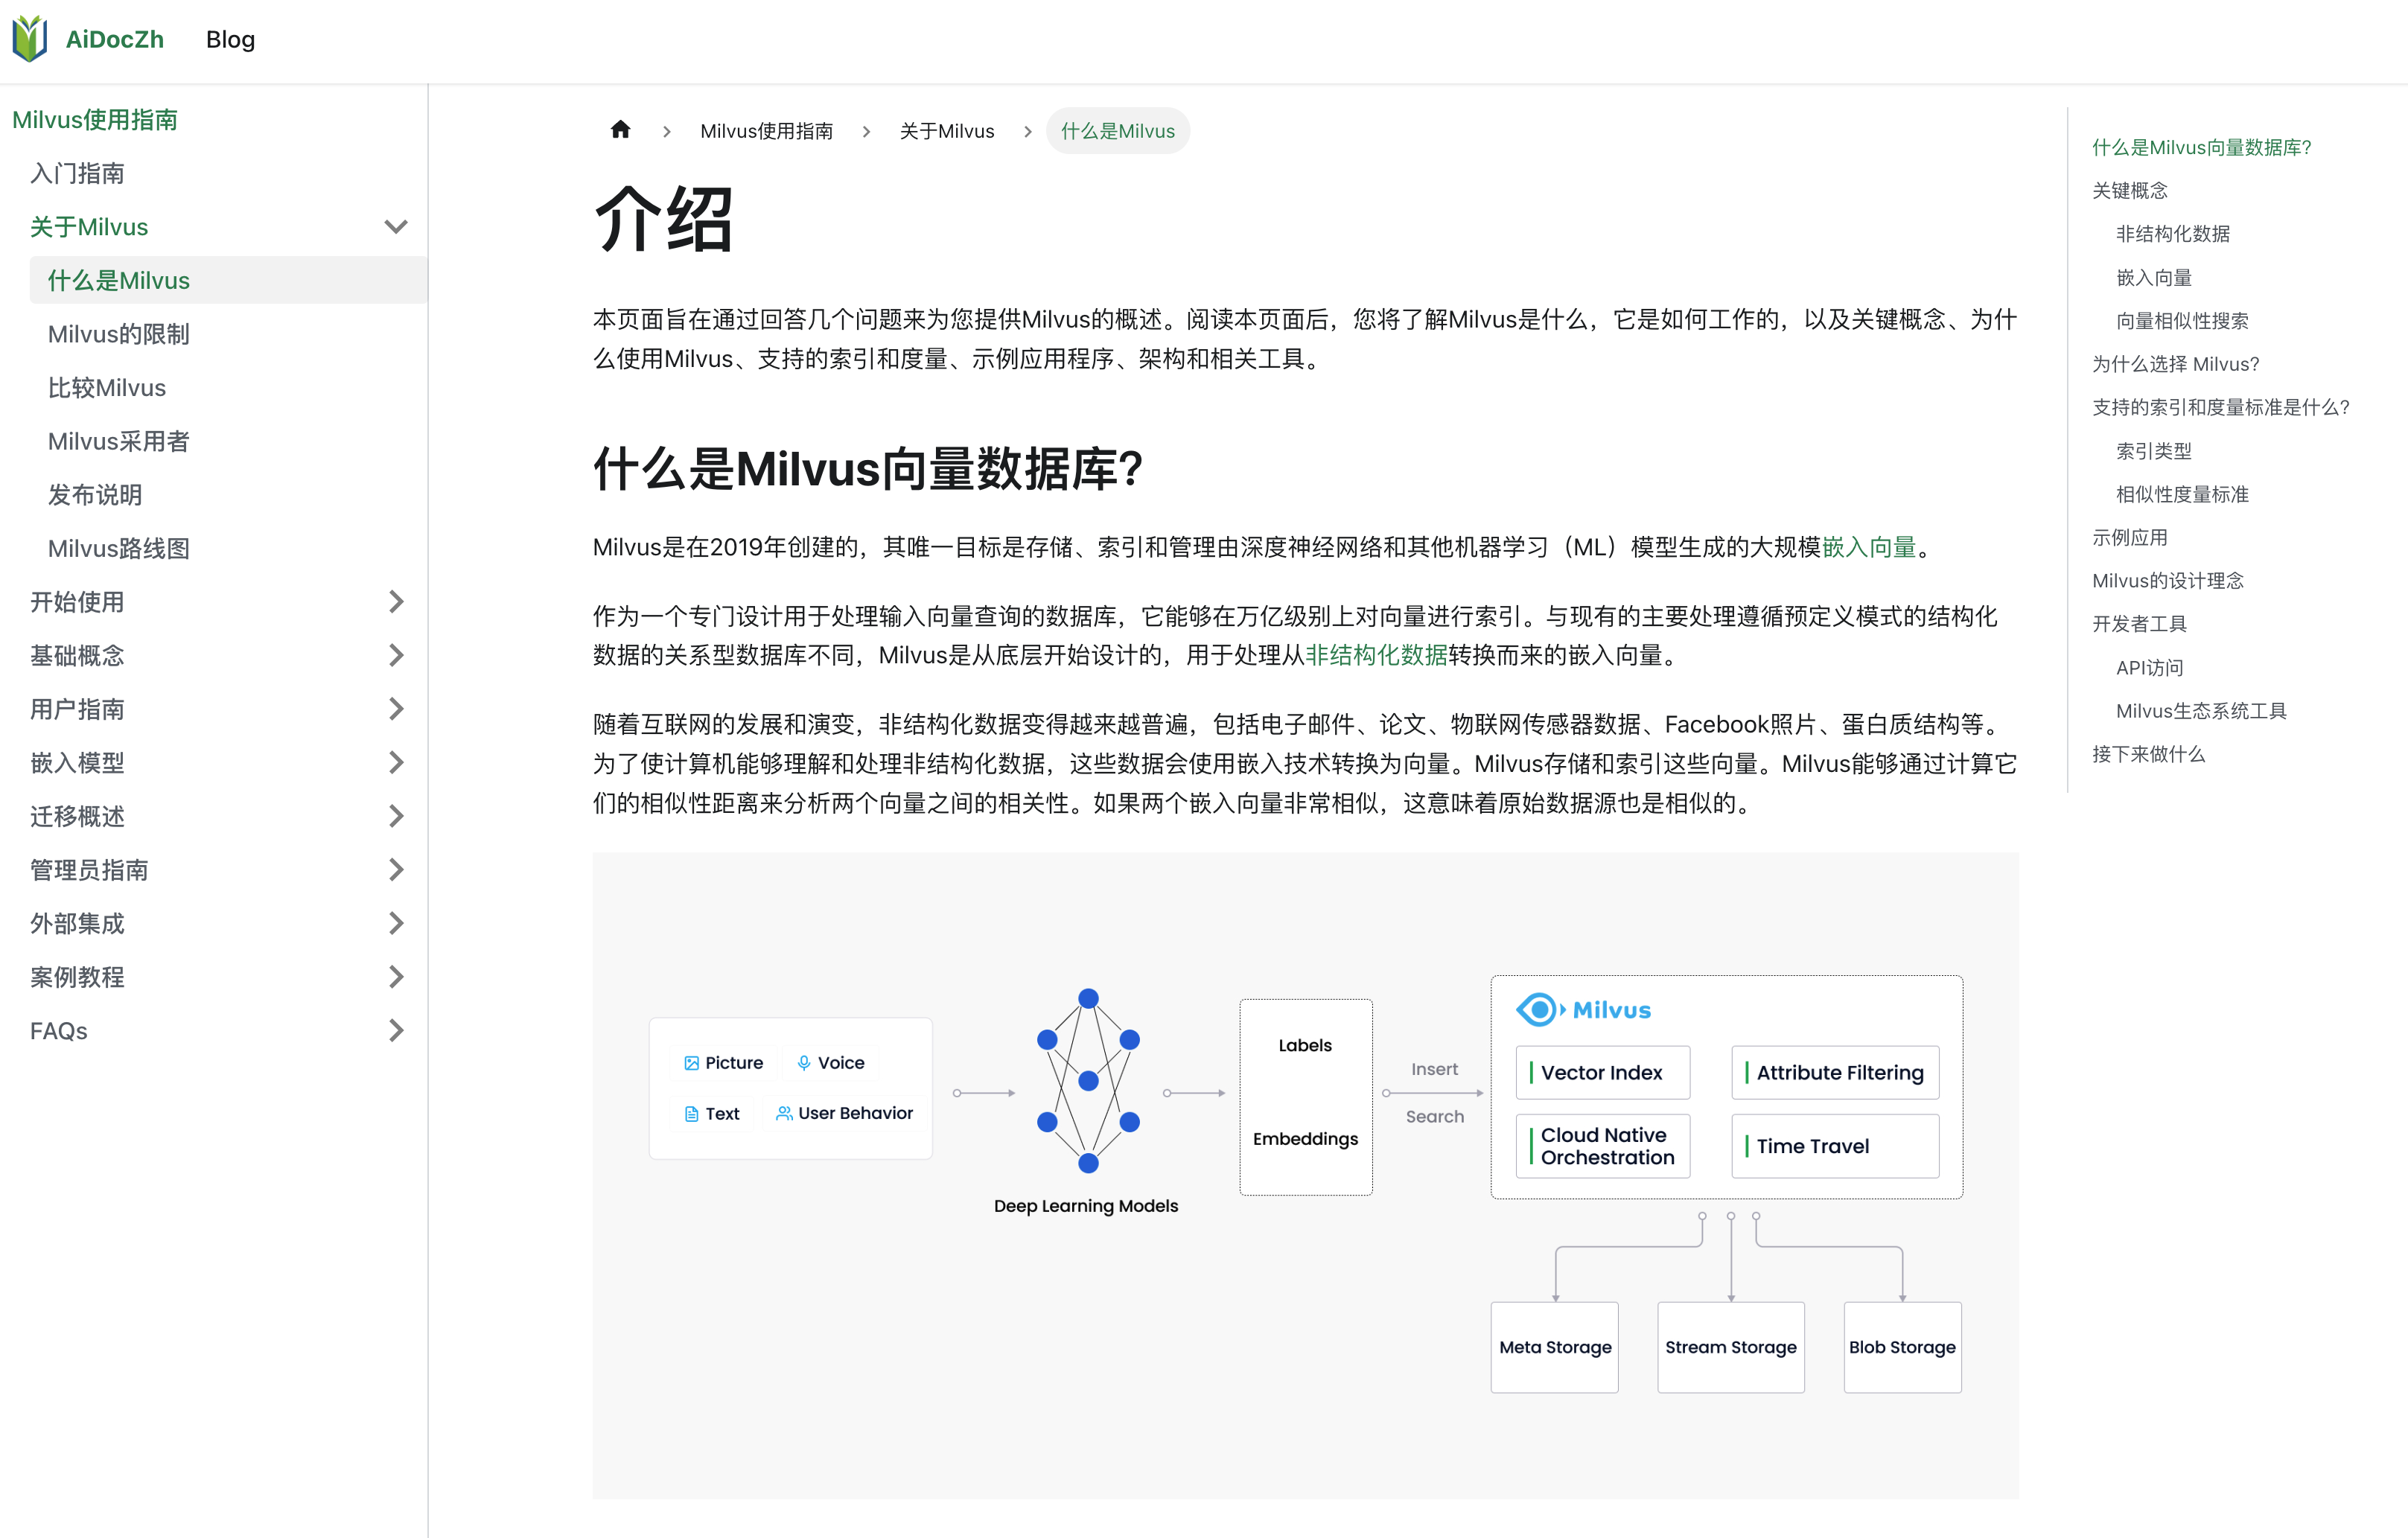2408x1538 pixels.
Task: Click the Text document icon in diagram
Action: 691,1114
